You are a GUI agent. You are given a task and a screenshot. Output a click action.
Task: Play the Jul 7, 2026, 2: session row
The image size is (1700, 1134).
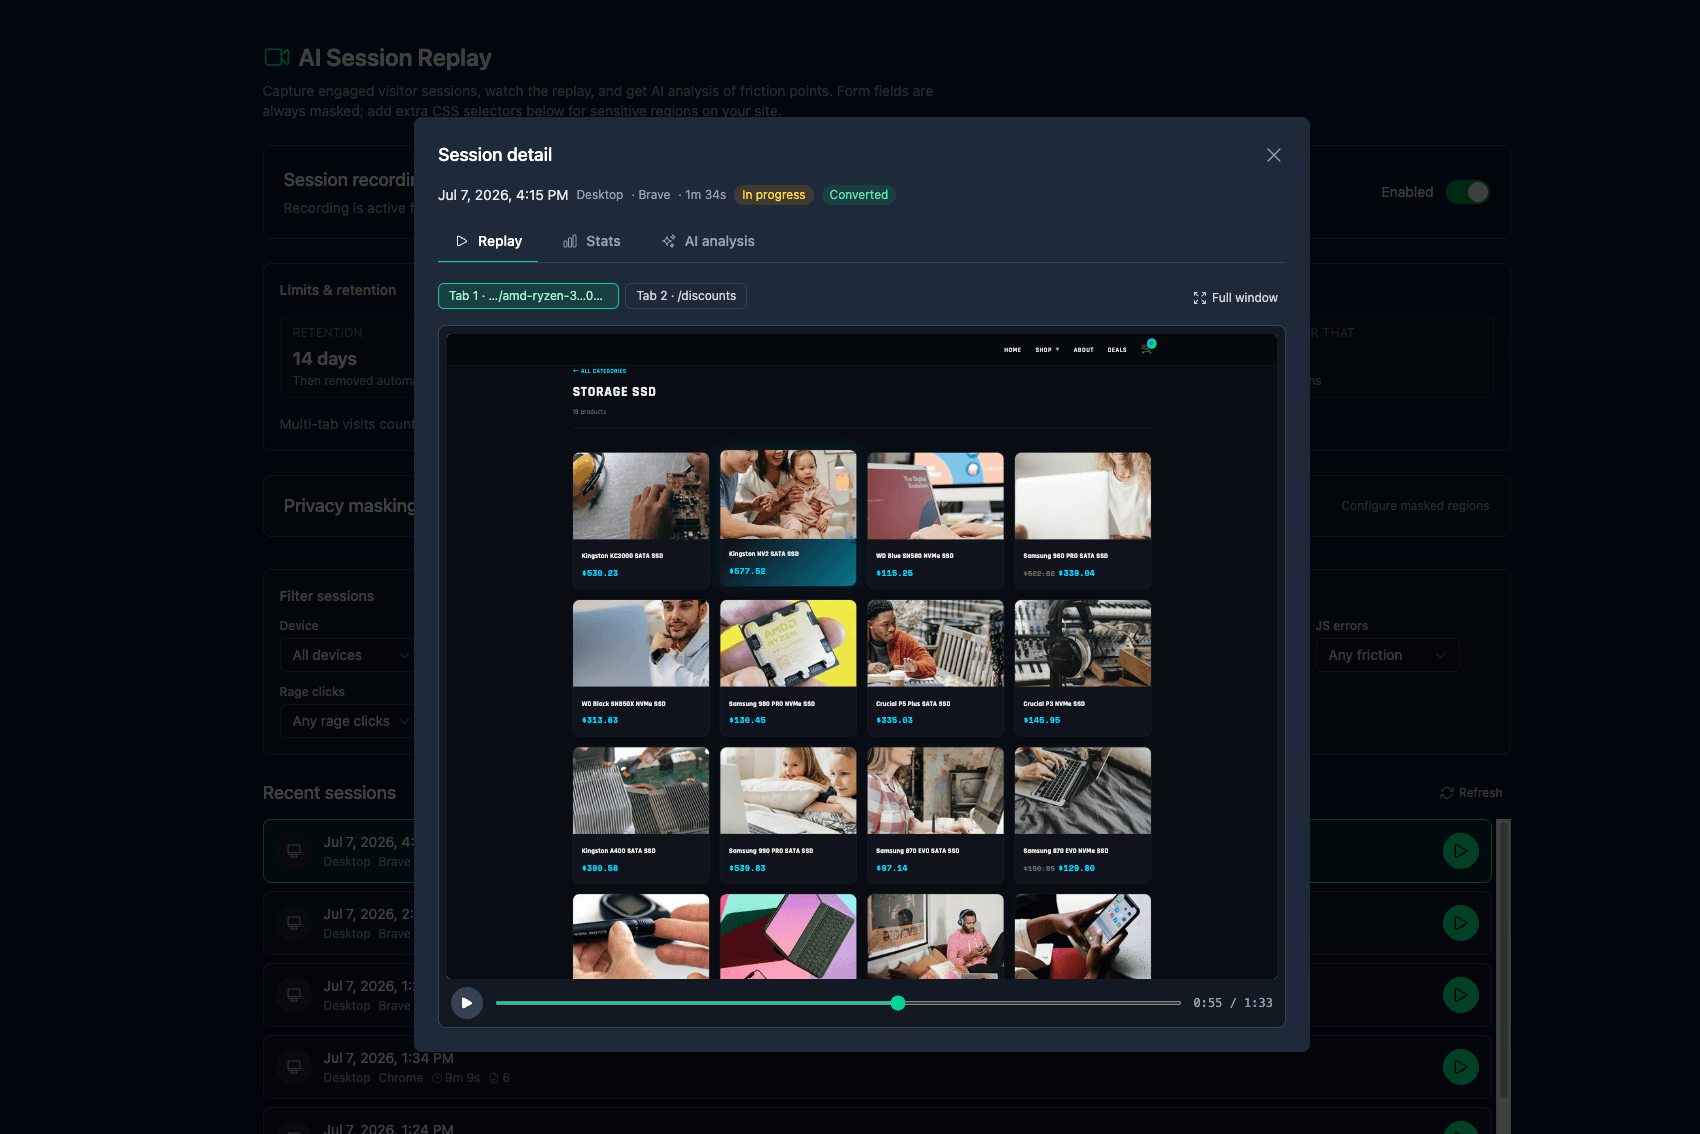1460,923
